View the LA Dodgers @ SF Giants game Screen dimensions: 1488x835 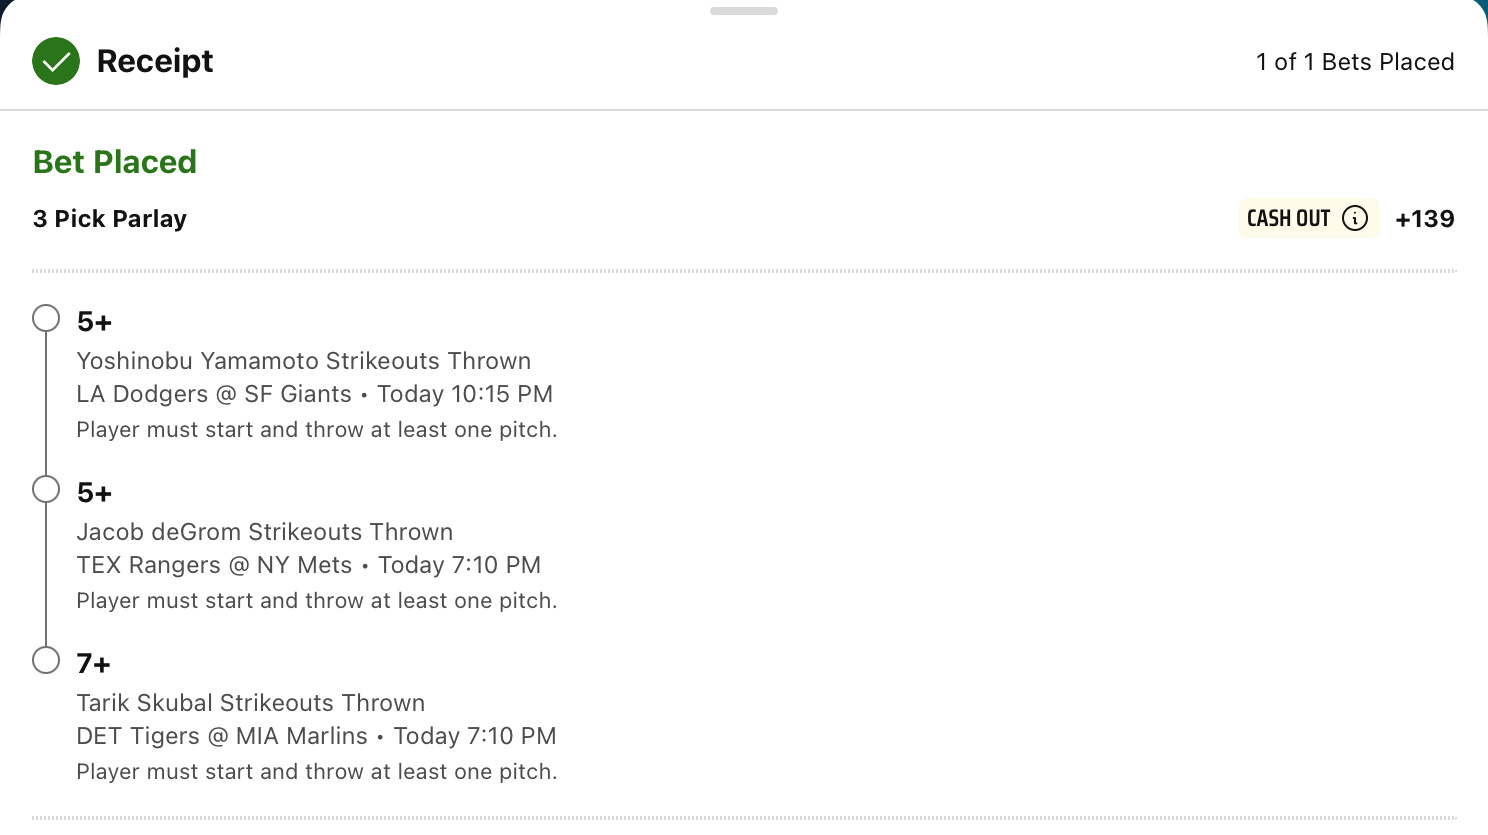(x=214, y=394)
